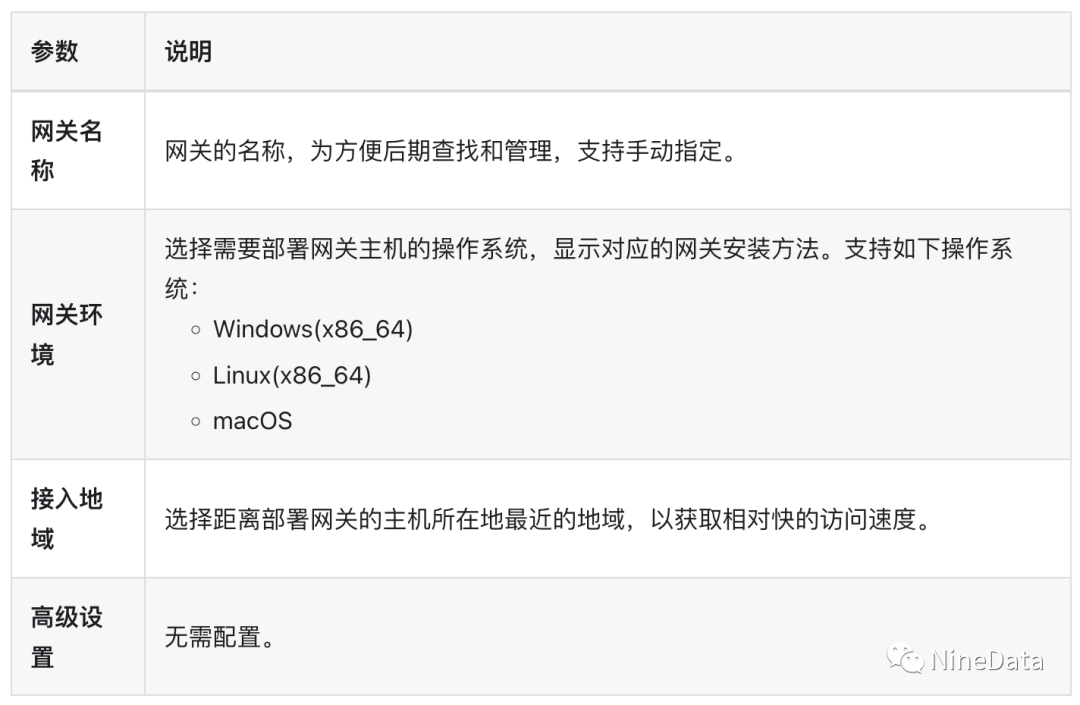Click the 网关名称 parameter cell

67,151
